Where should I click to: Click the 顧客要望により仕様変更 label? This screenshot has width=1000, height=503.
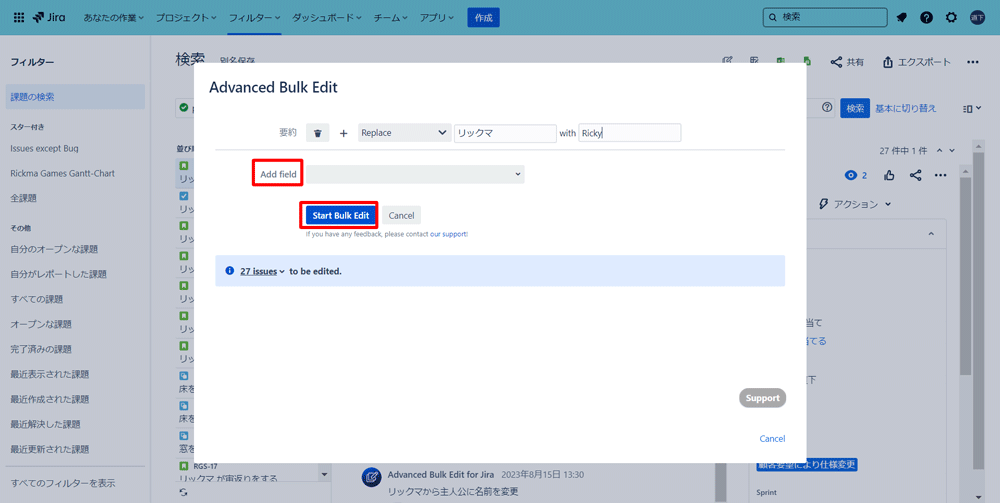[807, 464]
